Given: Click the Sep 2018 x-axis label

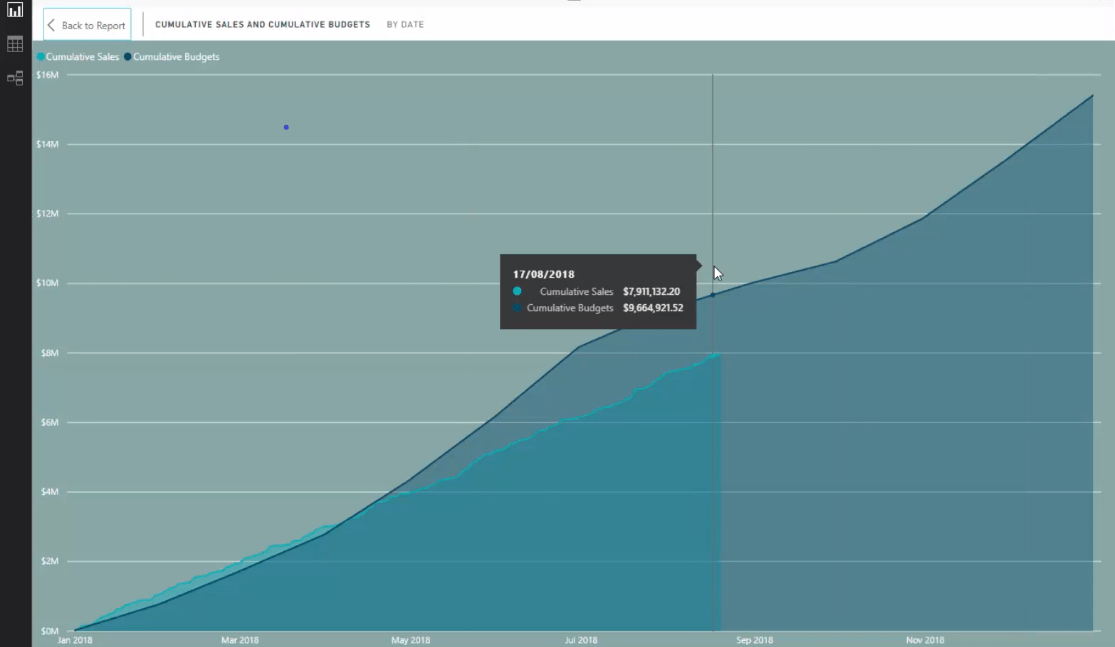Looking at the screenshot, I should tap(754, 640).
